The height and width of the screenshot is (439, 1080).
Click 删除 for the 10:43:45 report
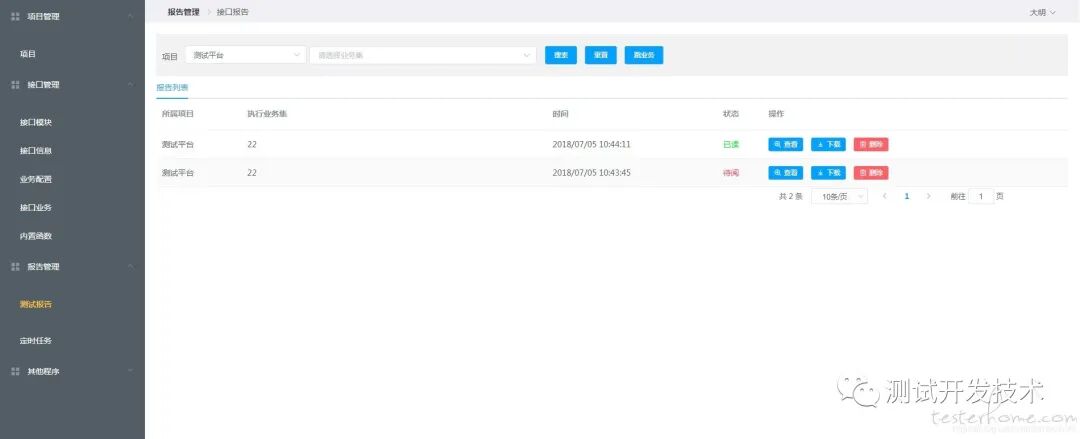coord(871,173)
